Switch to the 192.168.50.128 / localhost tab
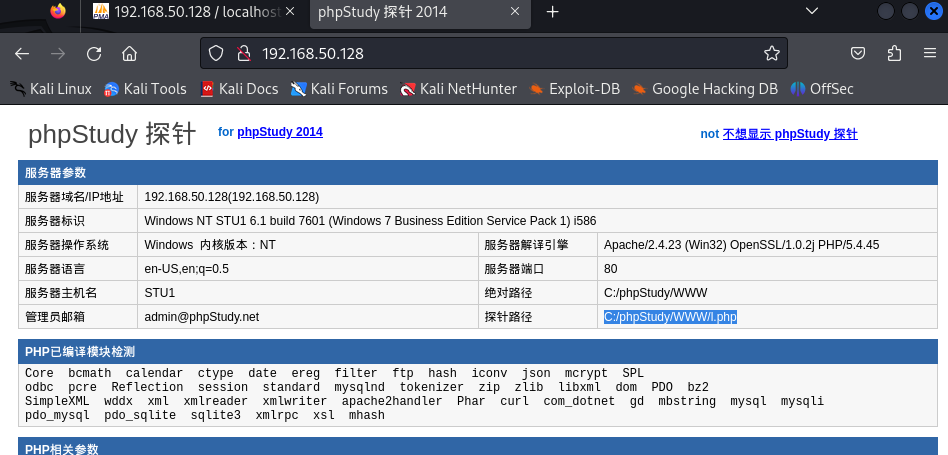This screenshot has height=455, width=948. 195,11
